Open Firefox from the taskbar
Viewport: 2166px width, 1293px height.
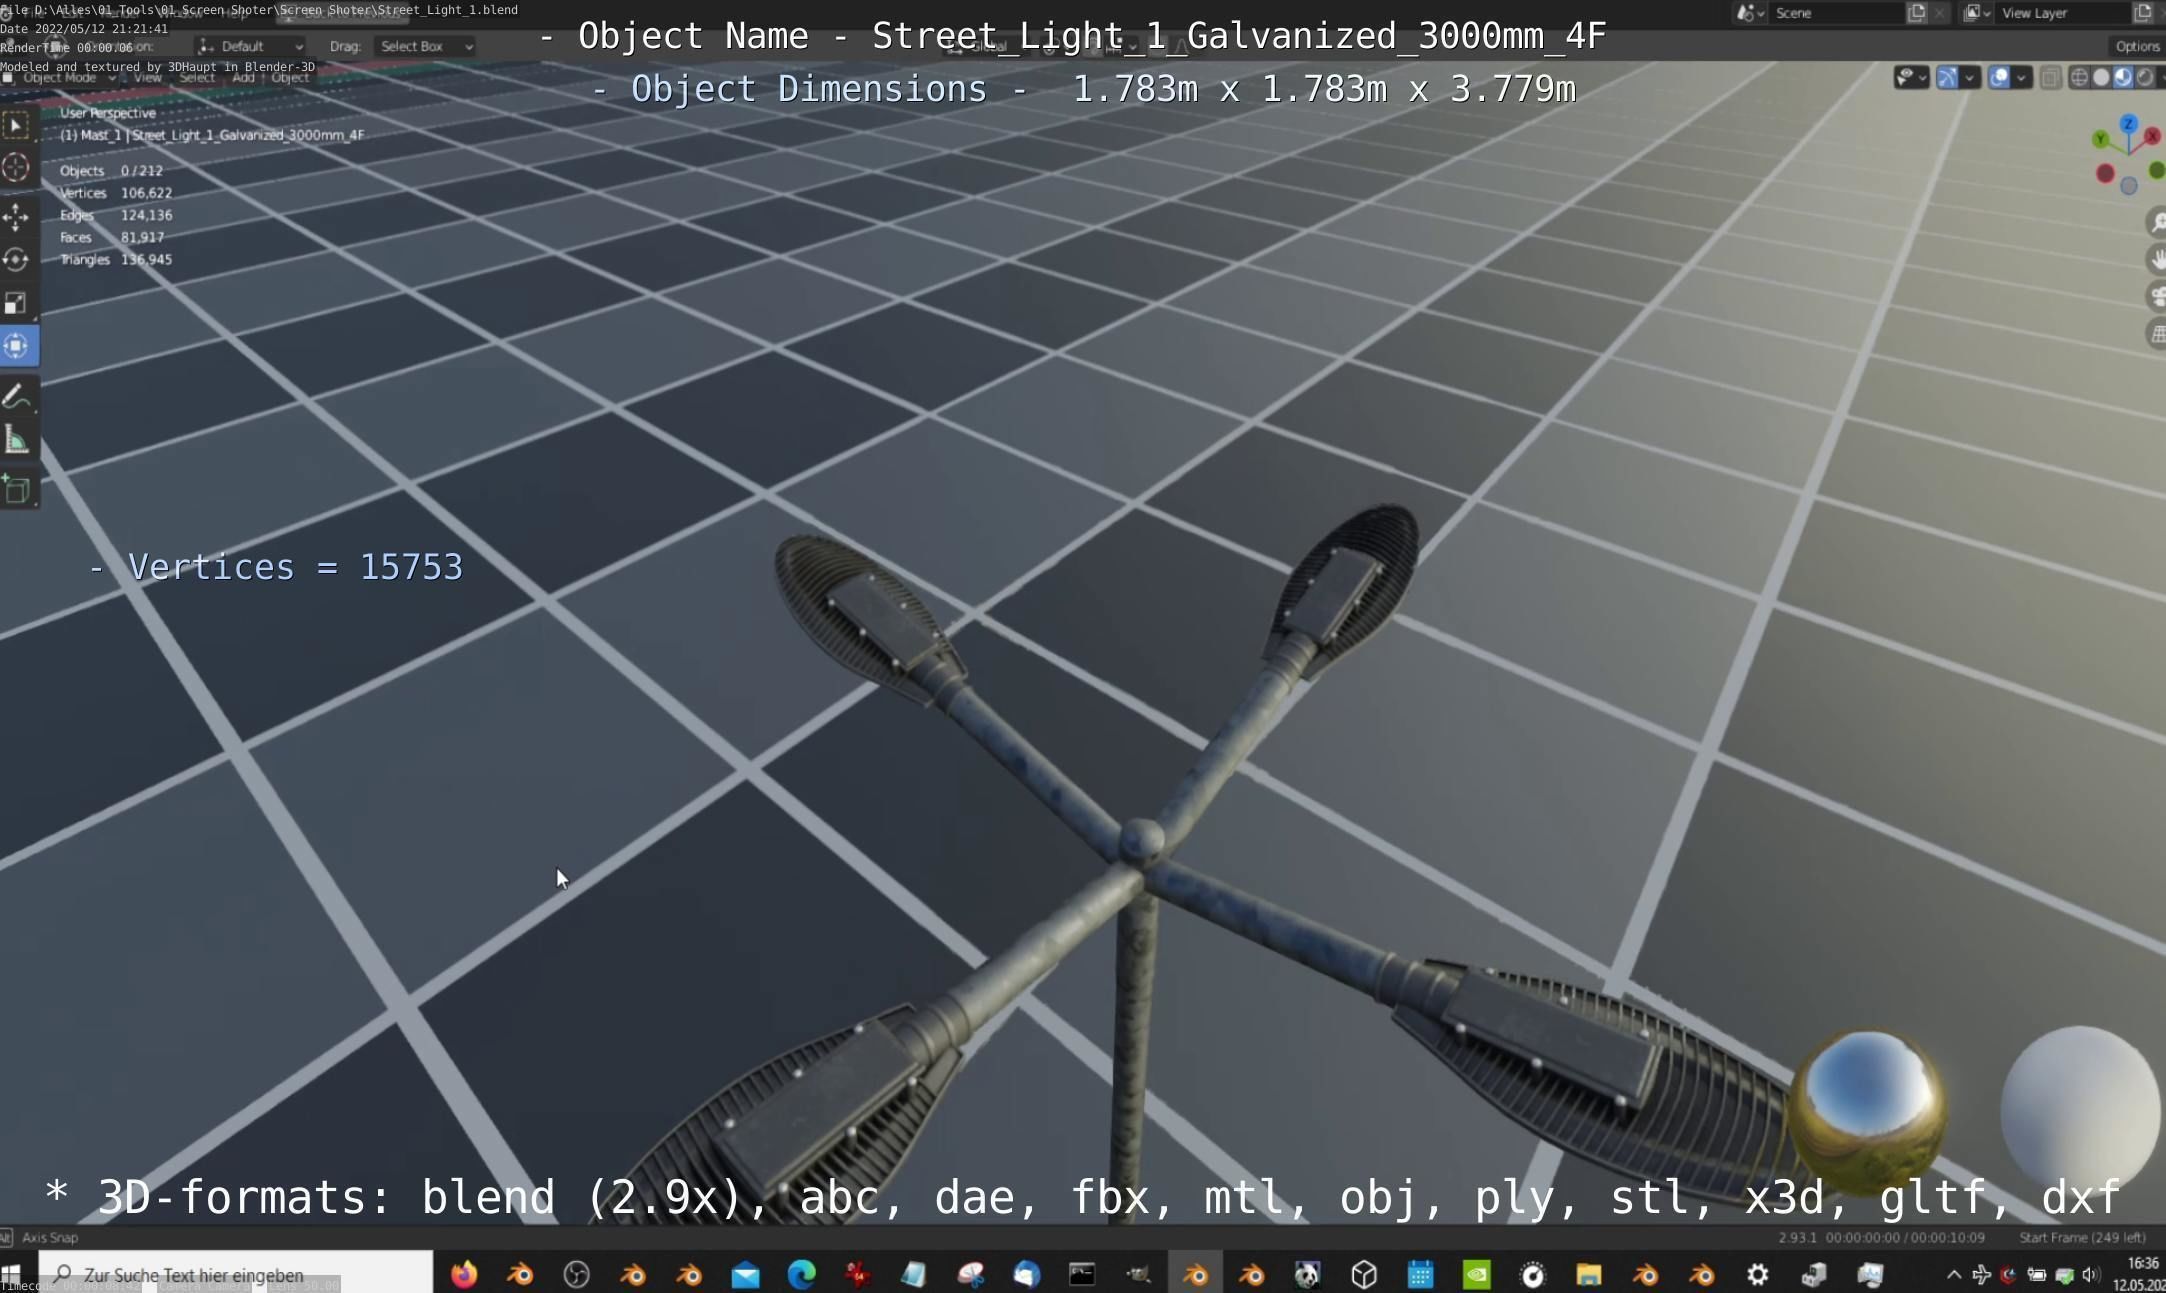464,1274
